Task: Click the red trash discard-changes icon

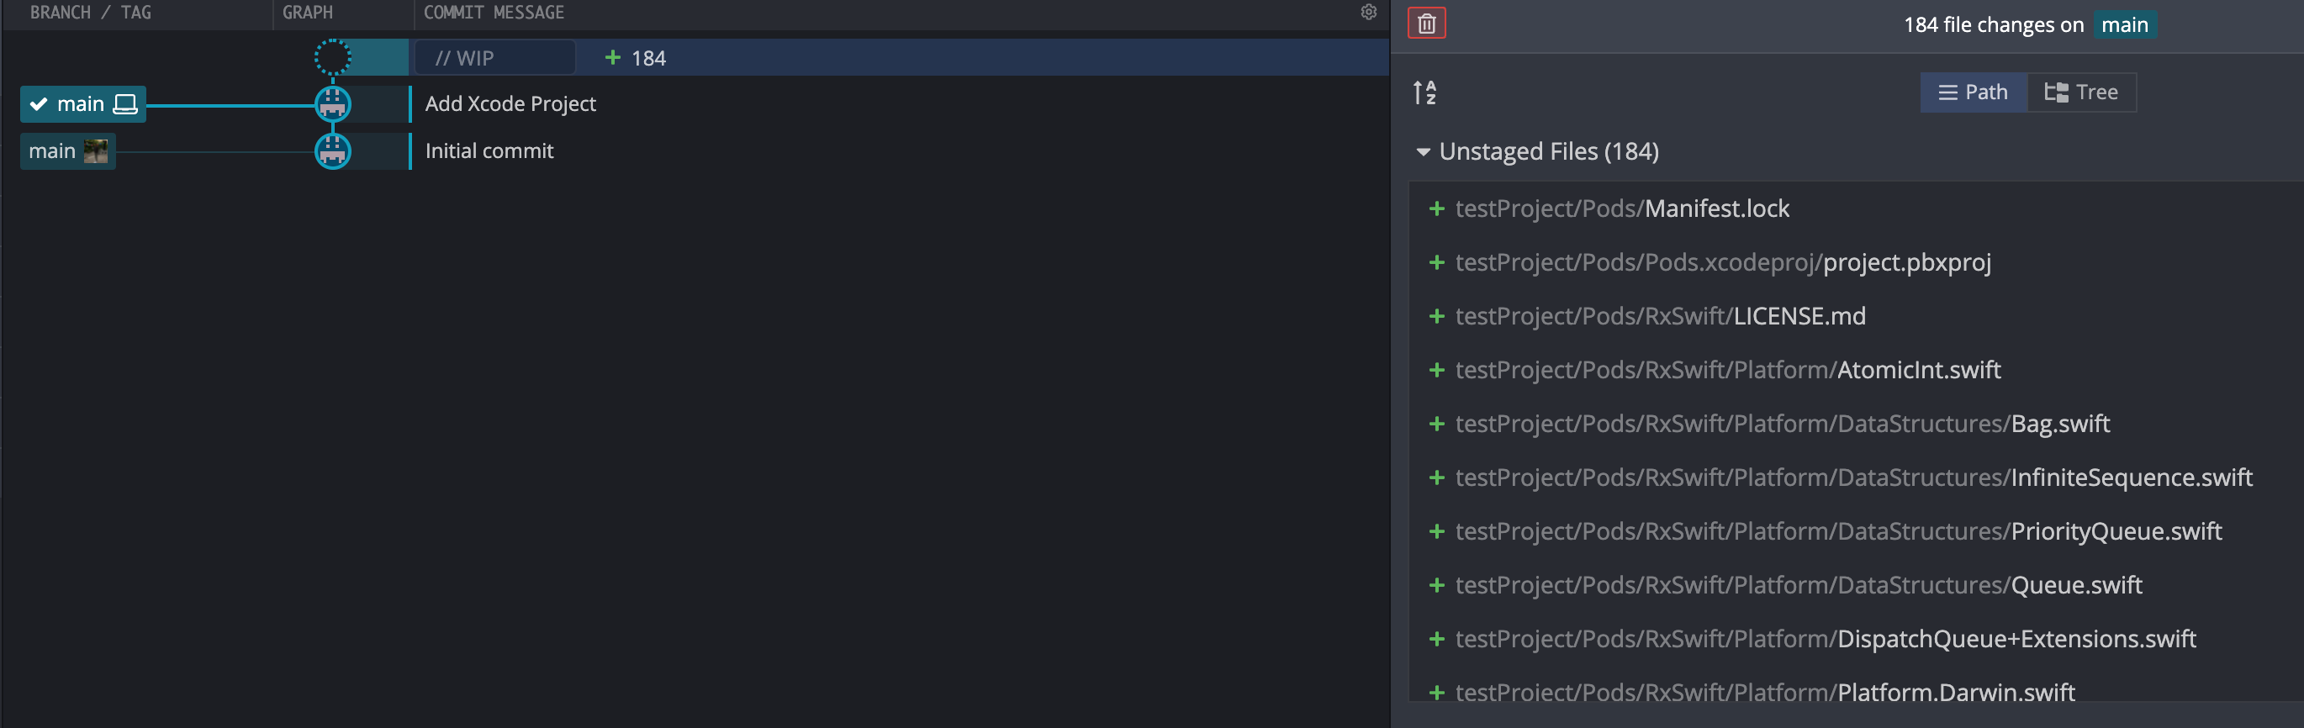Action: click(1426, 23)
